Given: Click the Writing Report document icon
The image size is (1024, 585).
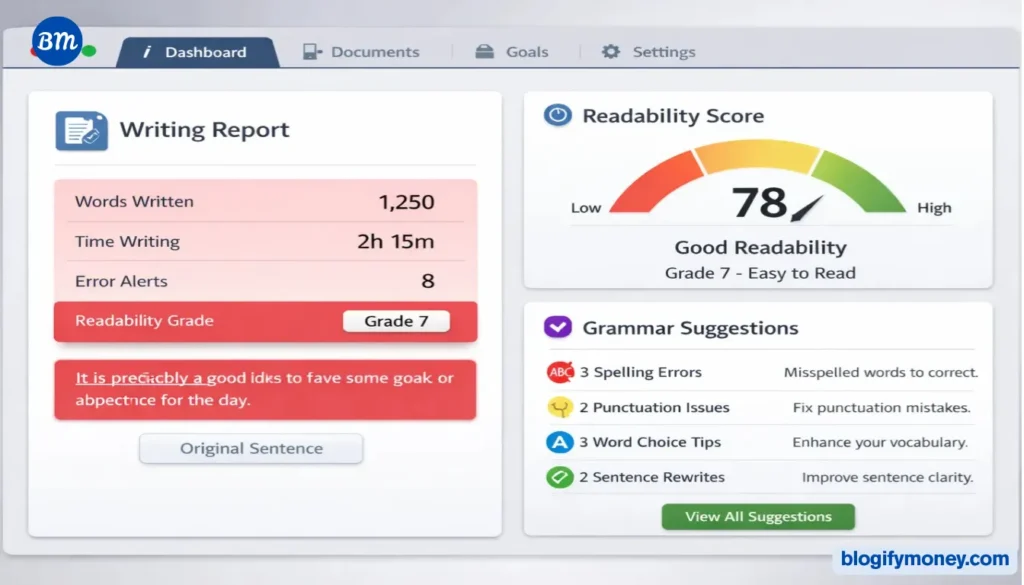Looking at the screenshot, I should point(82,131).
